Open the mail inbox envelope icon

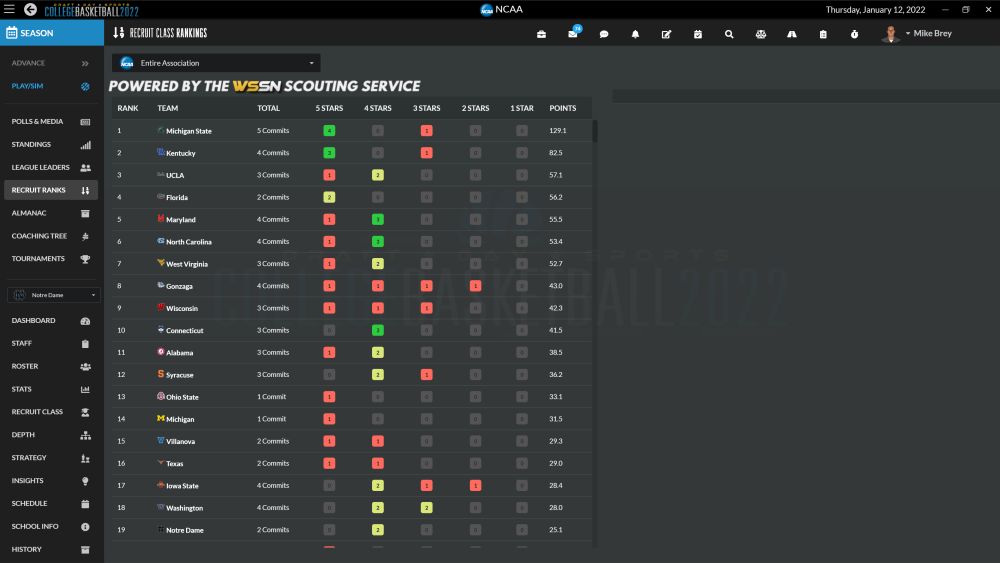573,34
